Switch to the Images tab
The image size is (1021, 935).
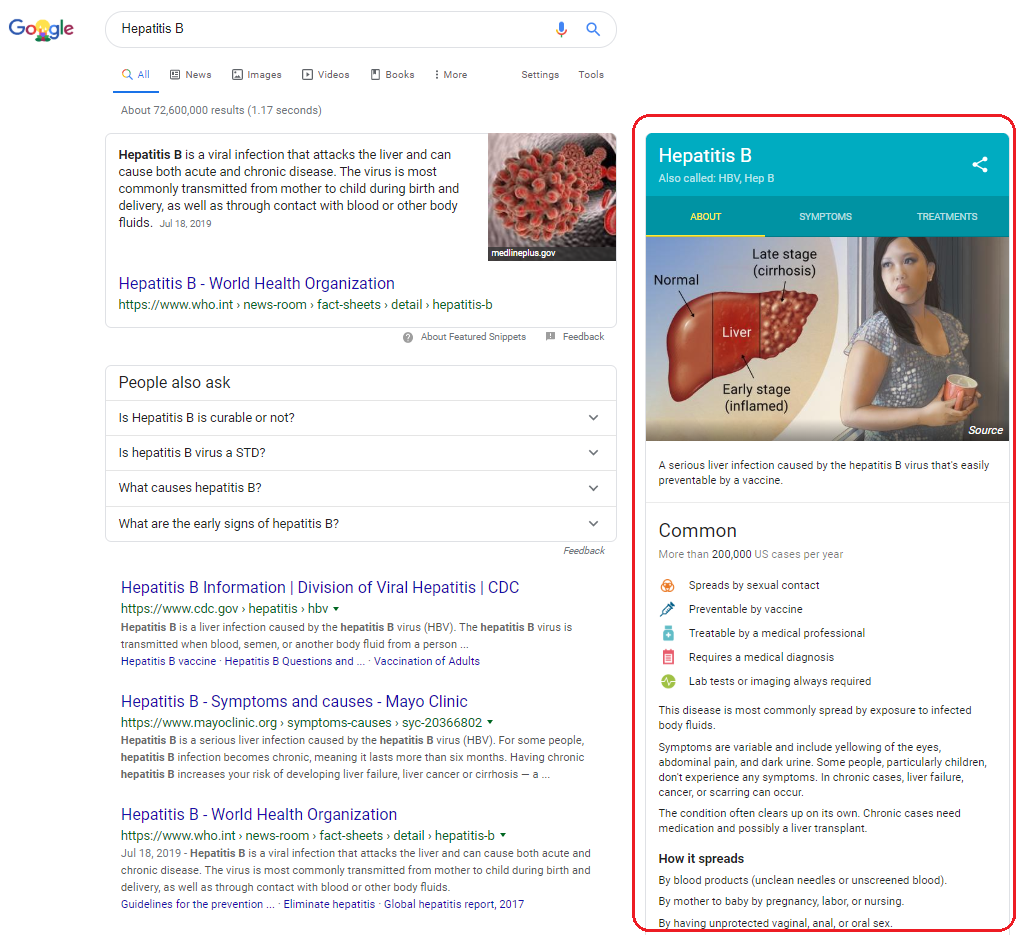(x=257, y=75)
